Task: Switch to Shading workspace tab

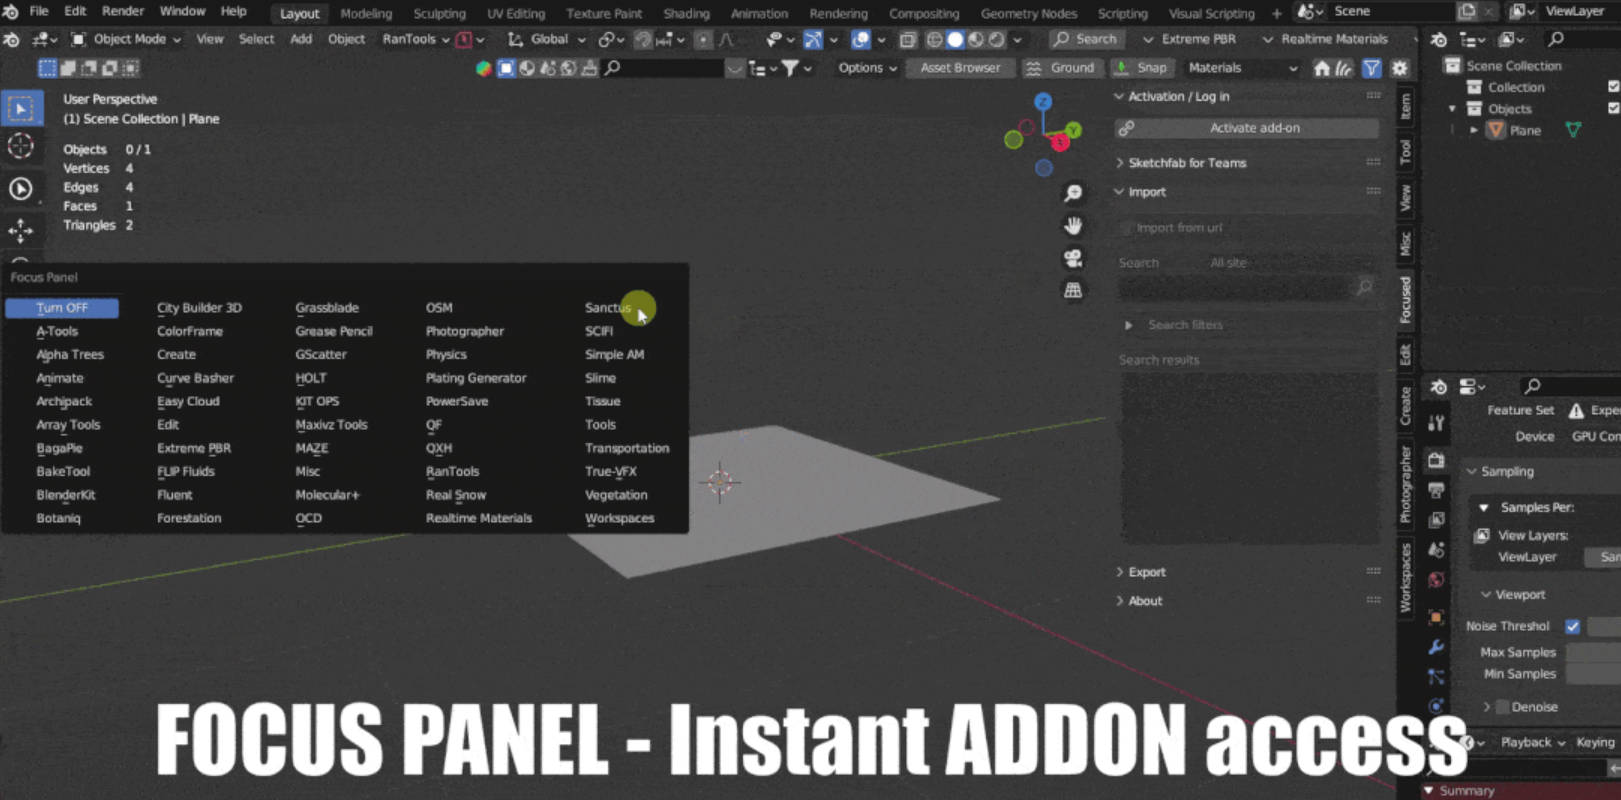Action: click(686, 13)
